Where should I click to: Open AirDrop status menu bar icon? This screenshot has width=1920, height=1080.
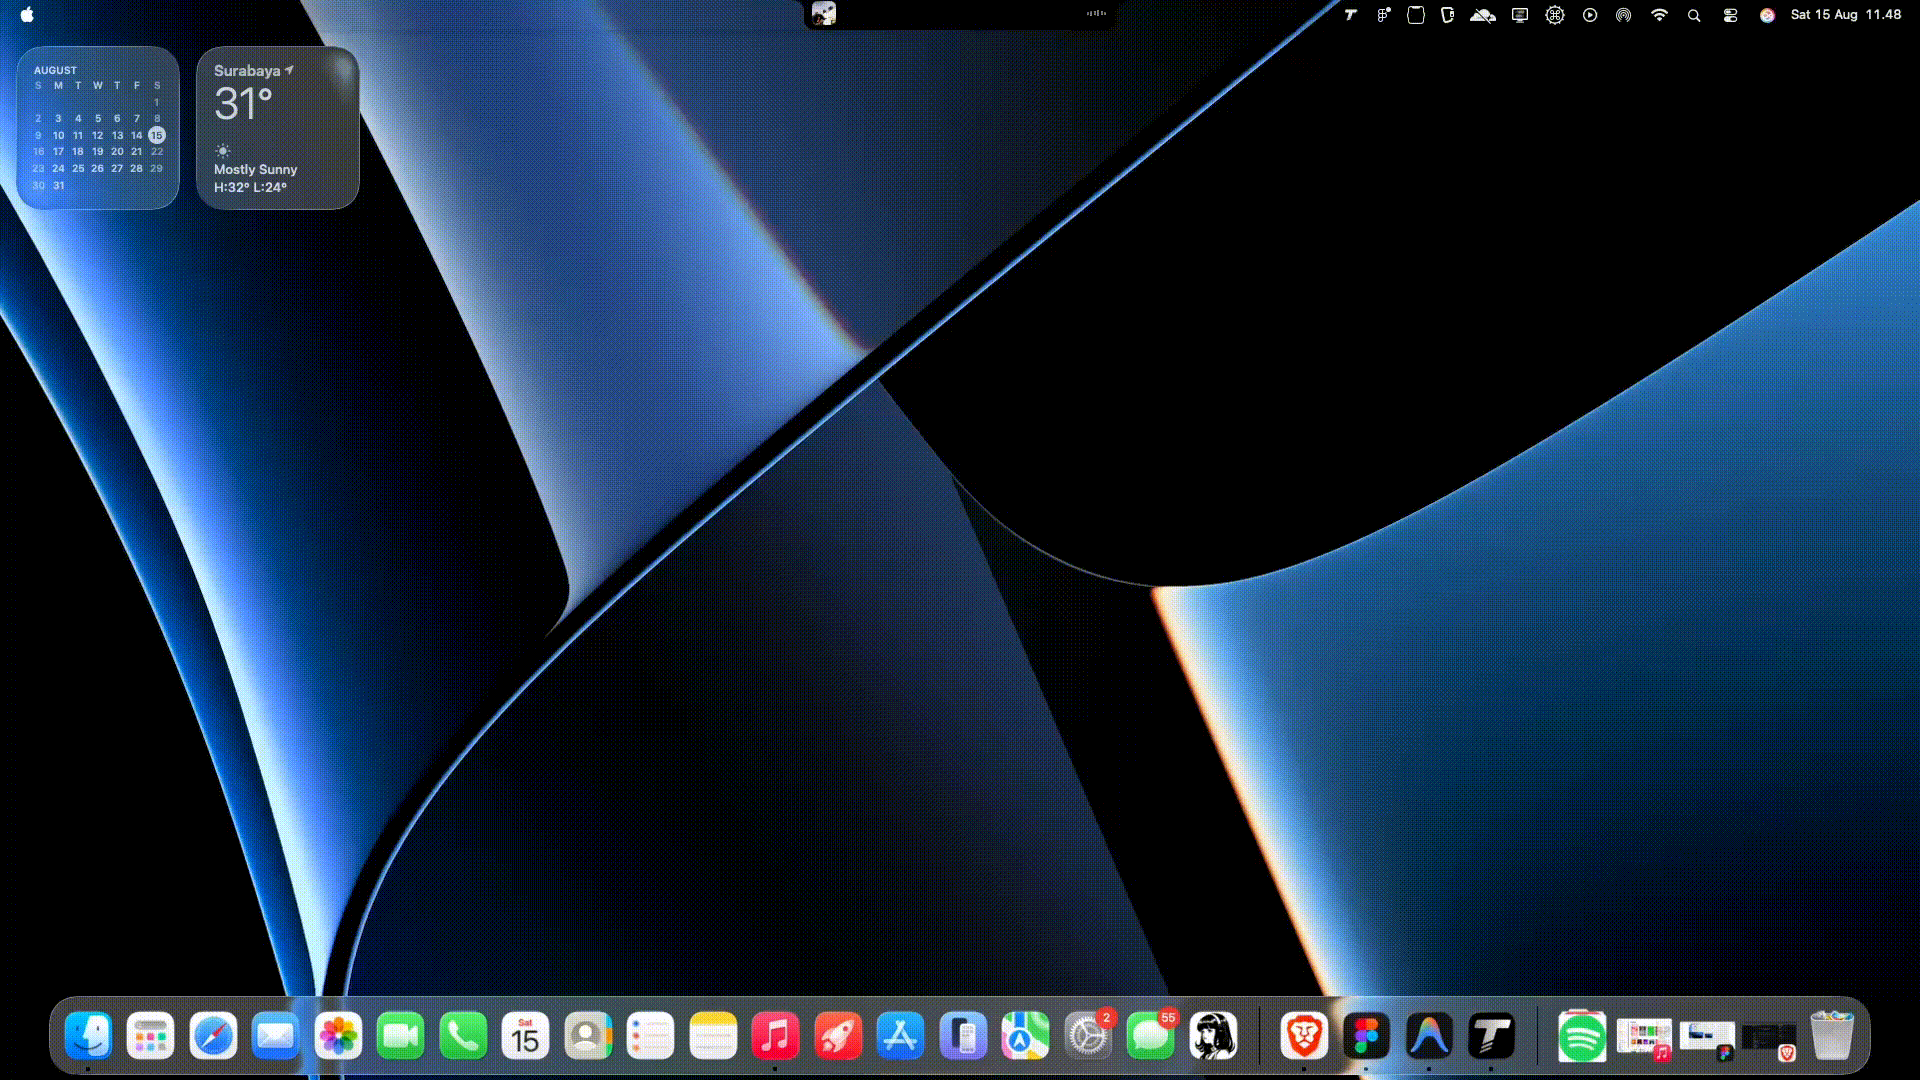pos(1624,15)
